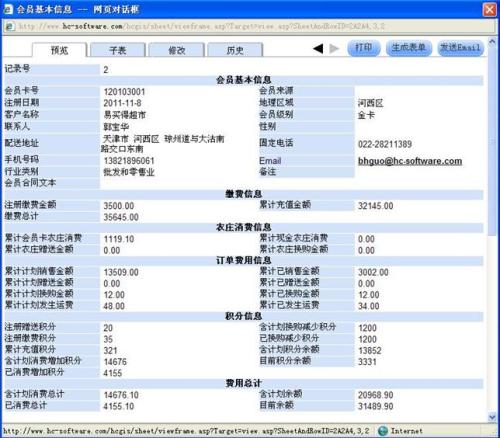Screen dimensions: 500x438
Task: Select the planned points balance 13852
Action: (370, 351)
